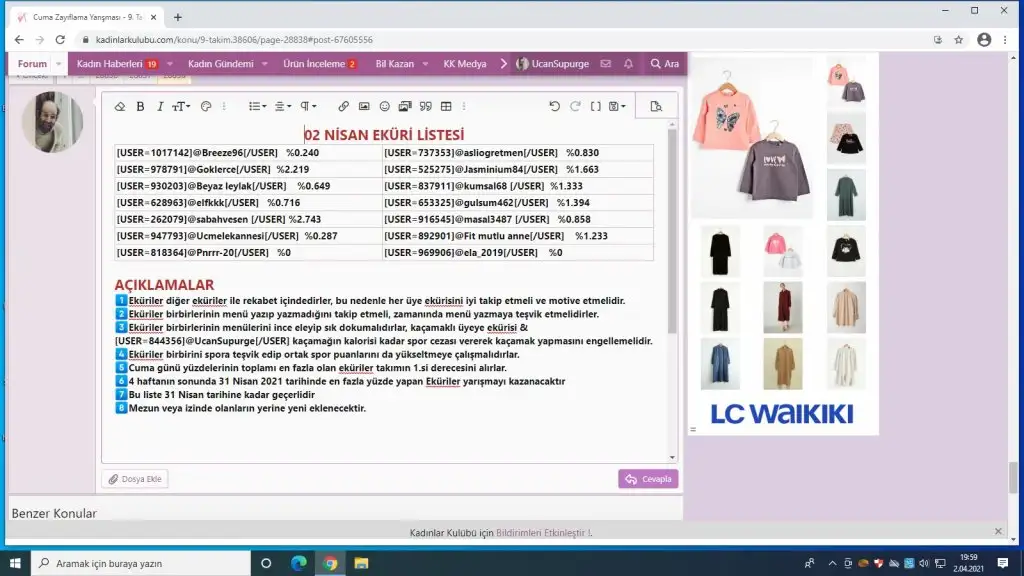This screenshot has height=576, width=1024.
Task: Toggle italic text formatting
Action: (159, 106)
